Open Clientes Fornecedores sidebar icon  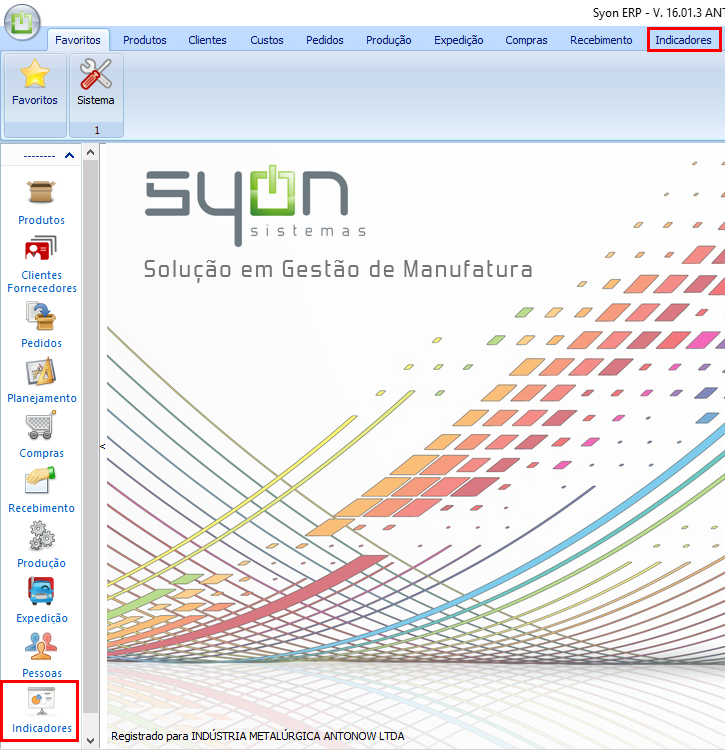tap(41, 249)
